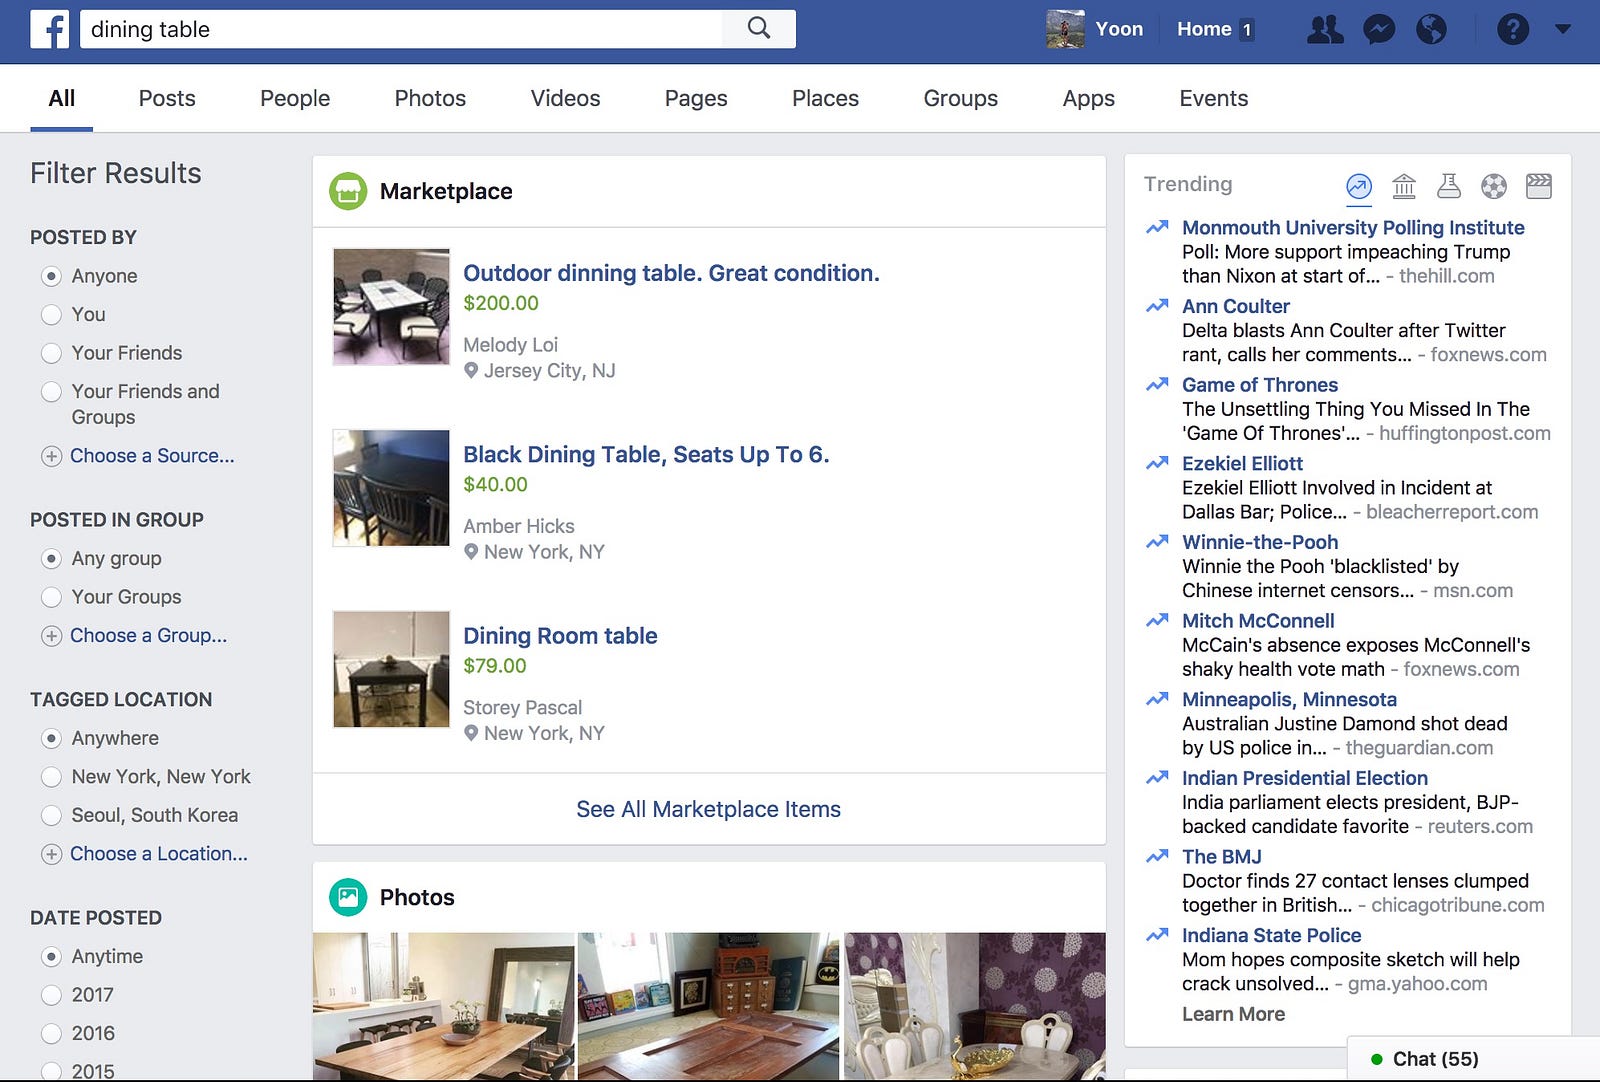
Task: Open the Quick Help question mark icon
Action: [1512, 30]
